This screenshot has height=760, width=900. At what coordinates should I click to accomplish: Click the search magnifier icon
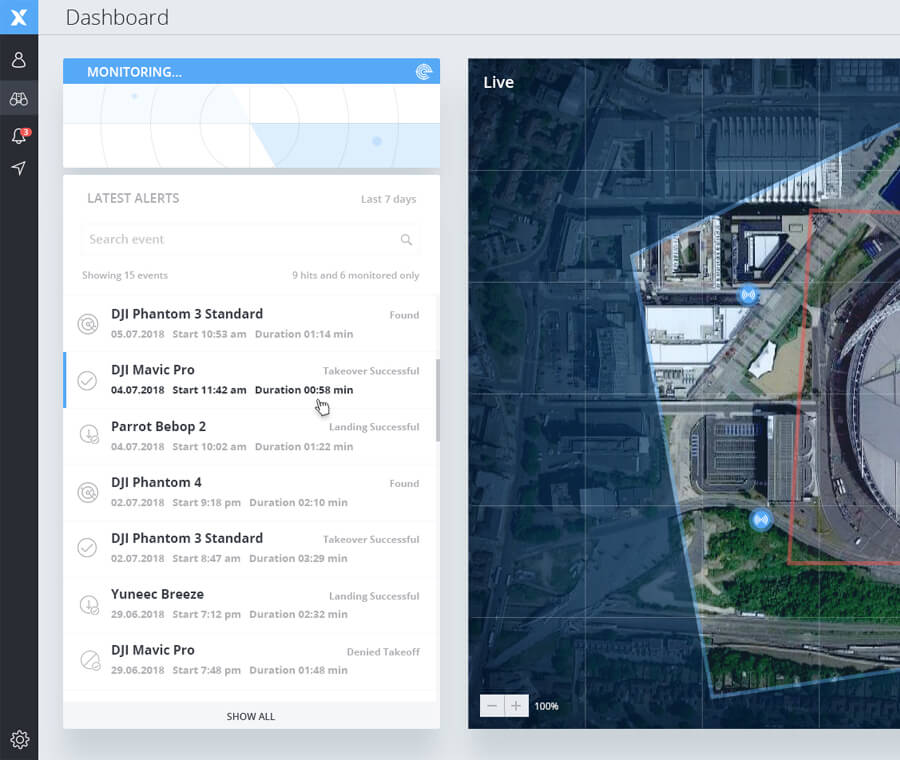point(406,240)
